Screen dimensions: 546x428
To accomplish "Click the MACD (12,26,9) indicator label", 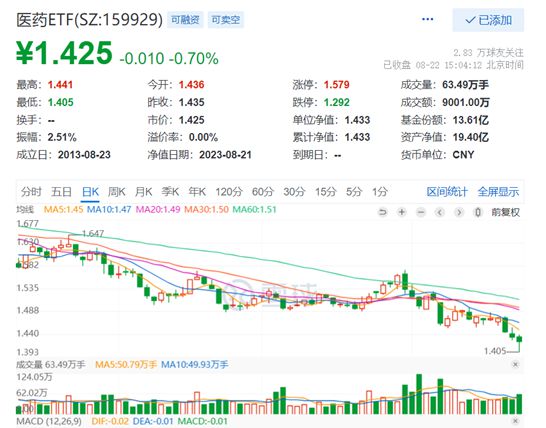I will [x=49, y=421].
